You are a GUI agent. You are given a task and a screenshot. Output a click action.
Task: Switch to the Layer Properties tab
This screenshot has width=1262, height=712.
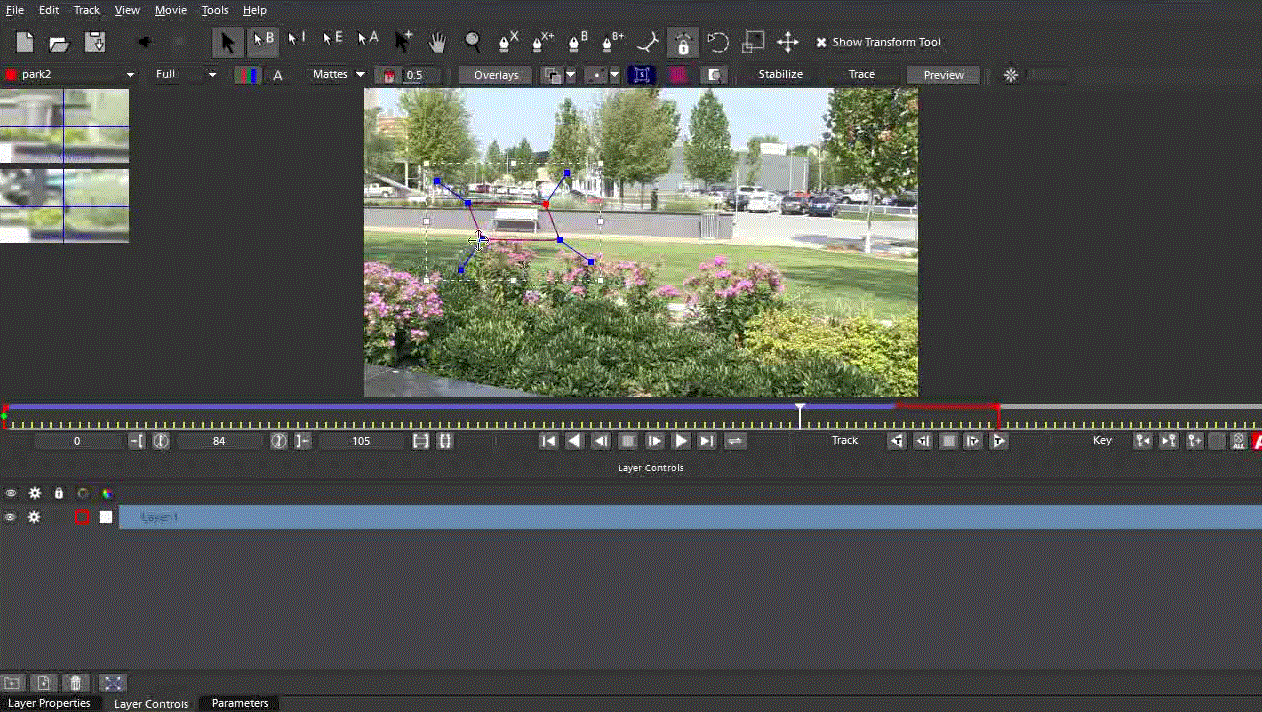[x=49, y=704]
